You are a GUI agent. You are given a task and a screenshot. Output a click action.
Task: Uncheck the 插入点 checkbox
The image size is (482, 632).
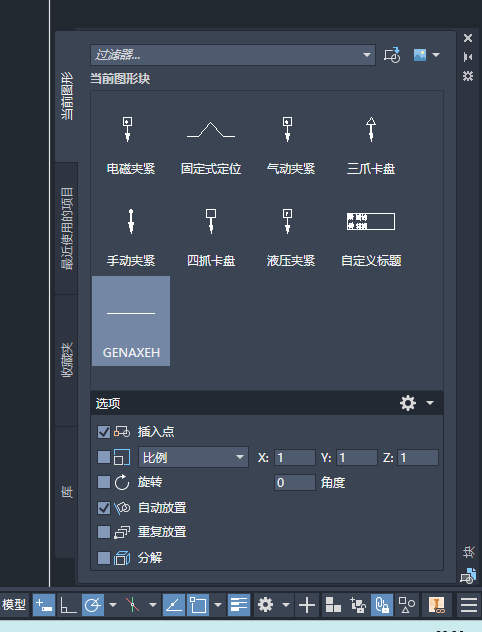(104, 432)
